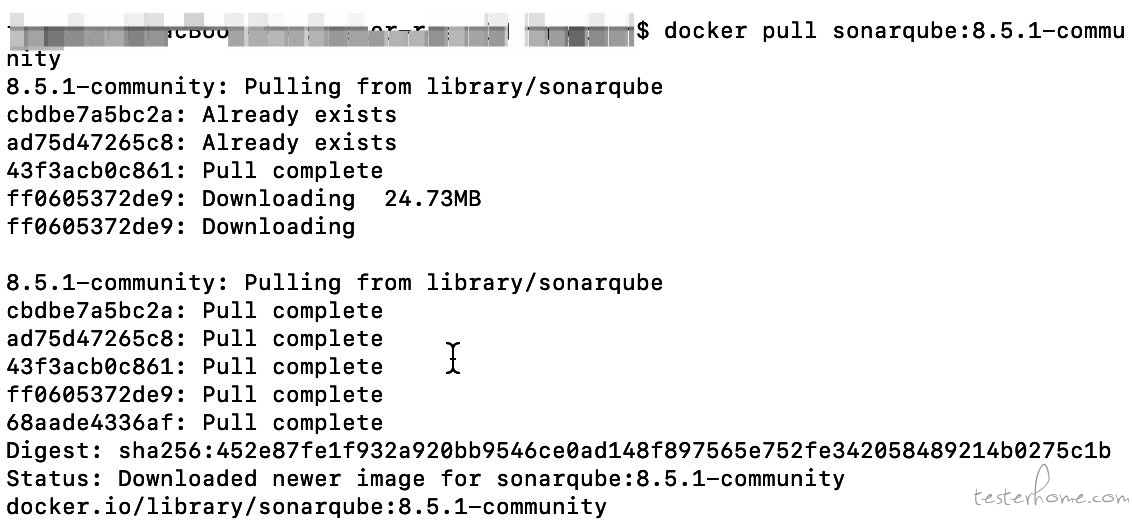Screen dimensions: 1132x520
Task: Click the wrapped 'nity' text on line two
Action: tap(34, 59)
